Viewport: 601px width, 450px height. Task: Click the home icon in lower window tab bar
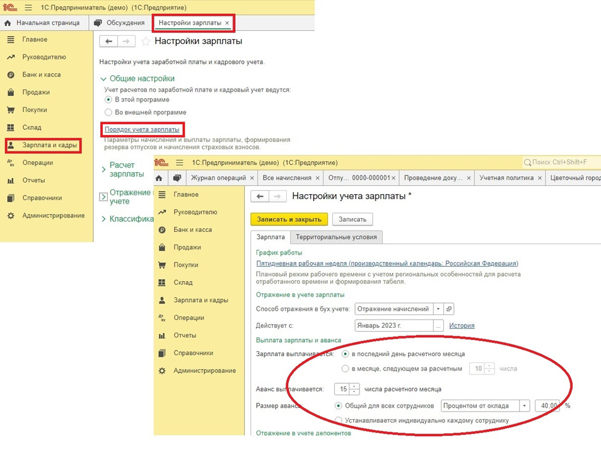(x=159, y=178)
